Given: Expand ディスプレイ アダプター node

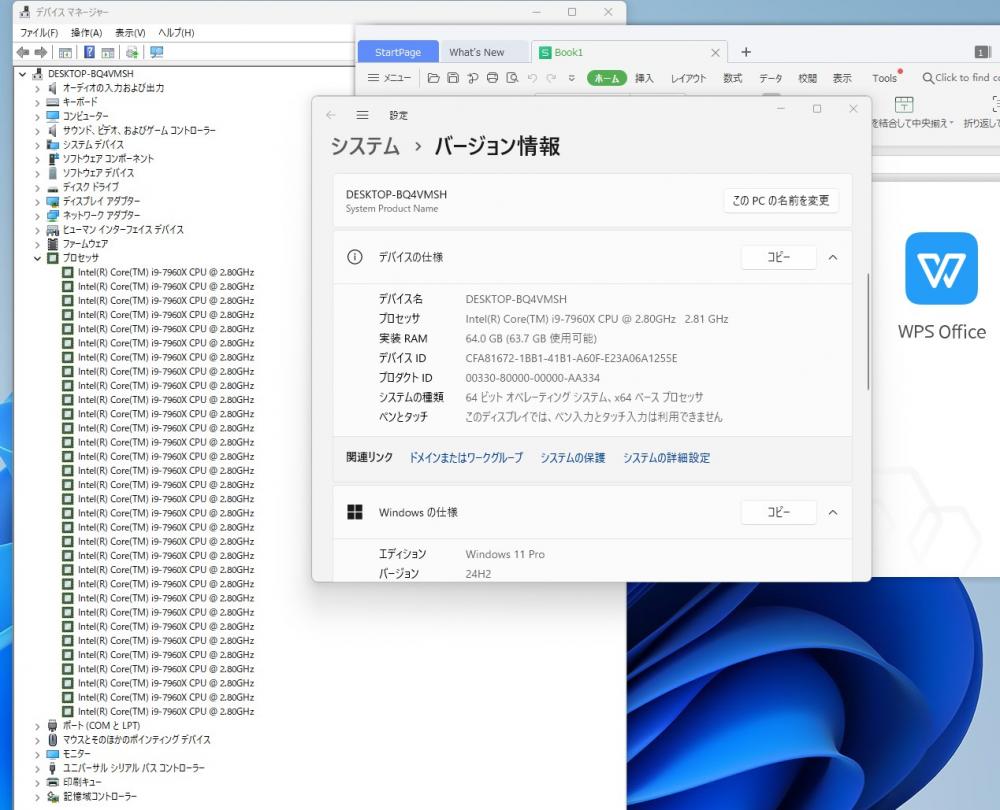Looking at the screenshot, I should 37,202.
